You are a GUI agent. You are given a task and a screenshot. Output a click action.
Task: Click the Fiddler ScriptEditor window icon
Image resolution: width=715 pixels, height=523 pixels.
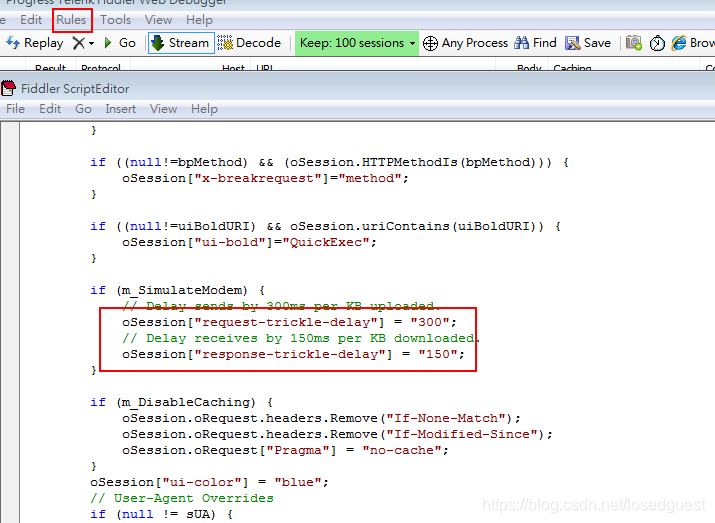[8, 88]
